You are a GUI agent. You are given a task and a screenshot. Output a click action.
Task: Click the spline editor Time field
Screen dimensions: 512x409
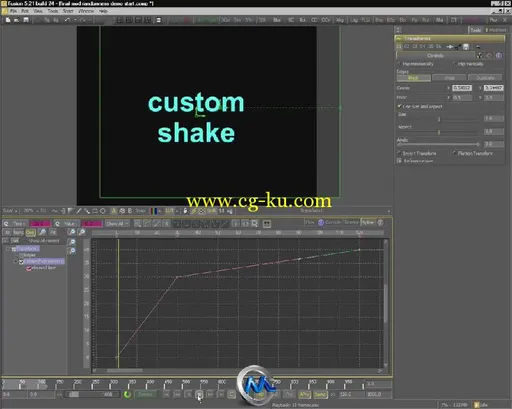40,224
